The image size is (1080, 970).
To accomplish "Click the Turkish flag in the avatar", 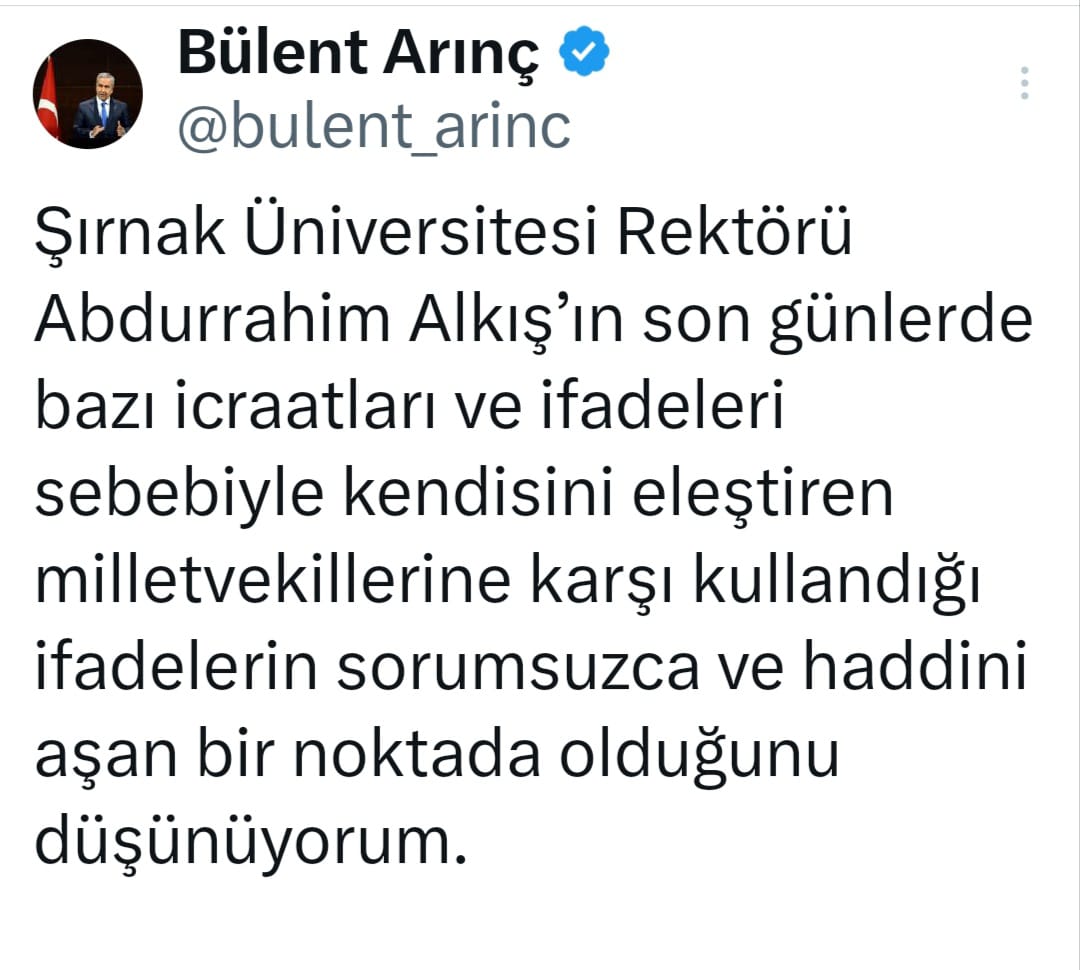I will pyautogui.click(x=47, y=96).
